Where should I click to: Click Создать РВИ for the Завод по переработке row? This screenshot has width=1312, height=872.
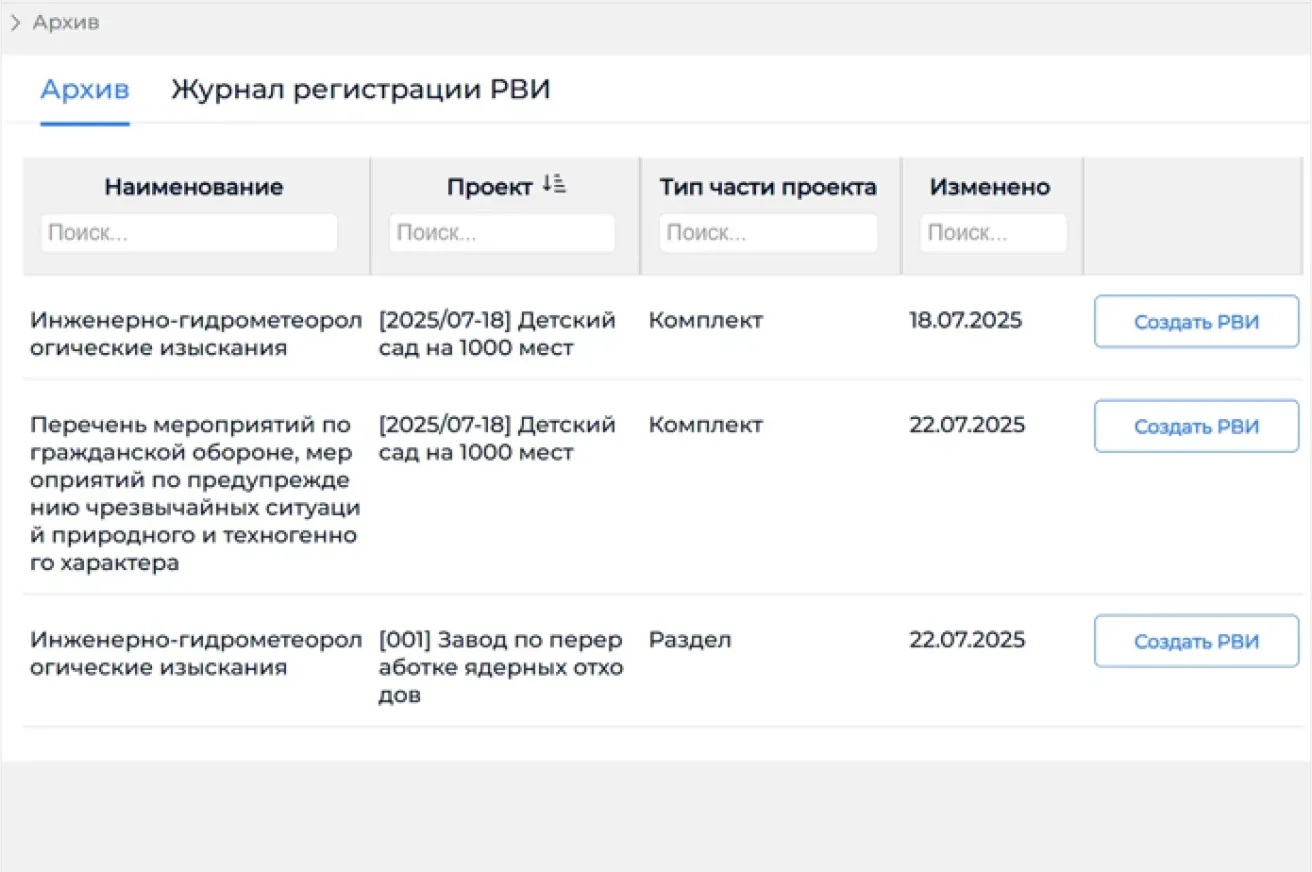coord(1196,641)
